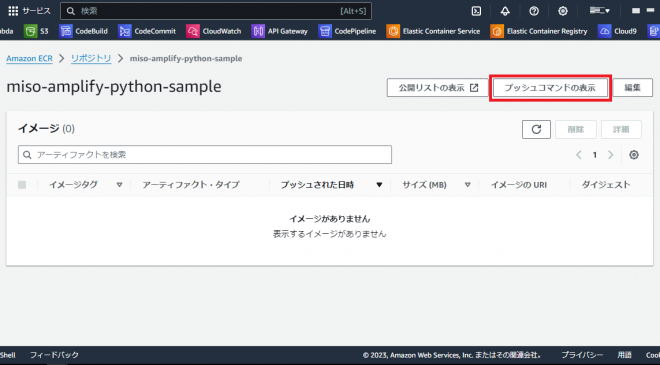The height and width of the screenshot is (365, 660).
Task: Open the Elastic Container Service shortcut
Action: (x=433, y=31)
